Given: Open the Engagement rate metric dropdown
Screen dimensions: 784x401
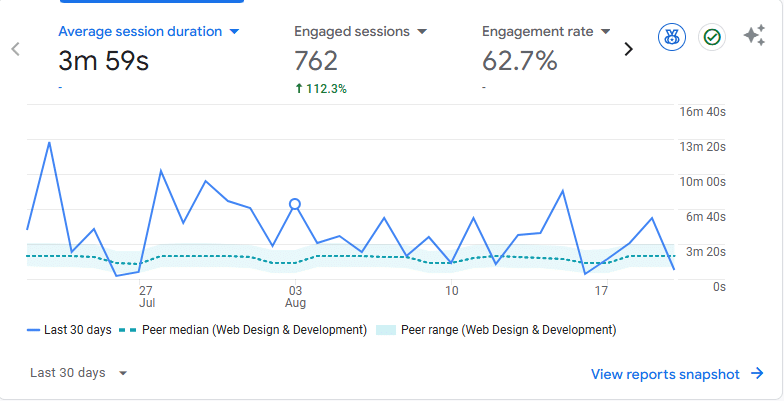Looking at the screenshot, I should [x=546, y=32].
